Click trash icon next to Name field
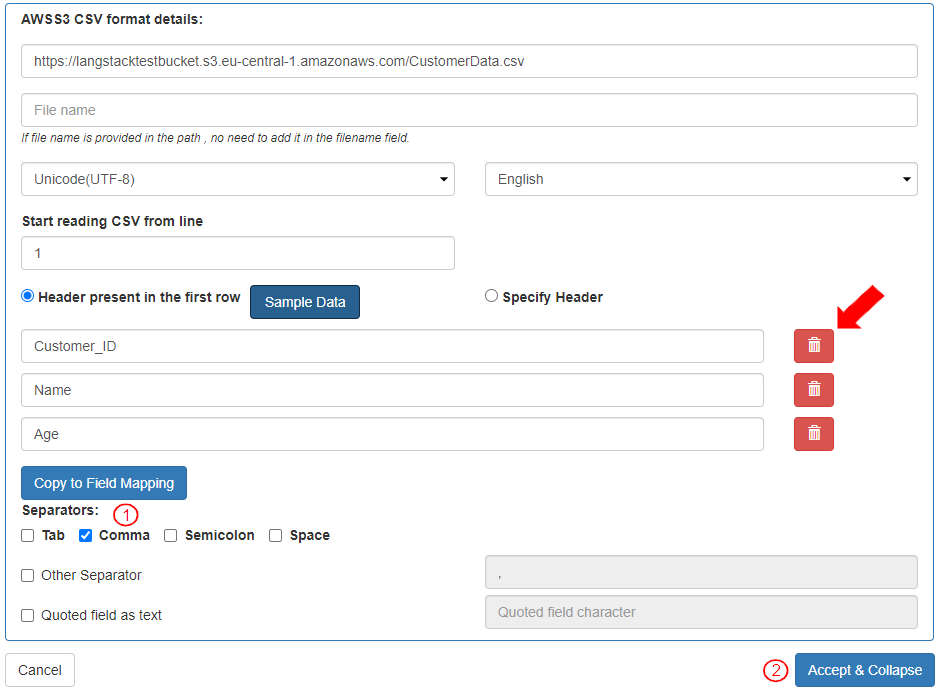Screen dimensions: 943x697 point(813,390)
